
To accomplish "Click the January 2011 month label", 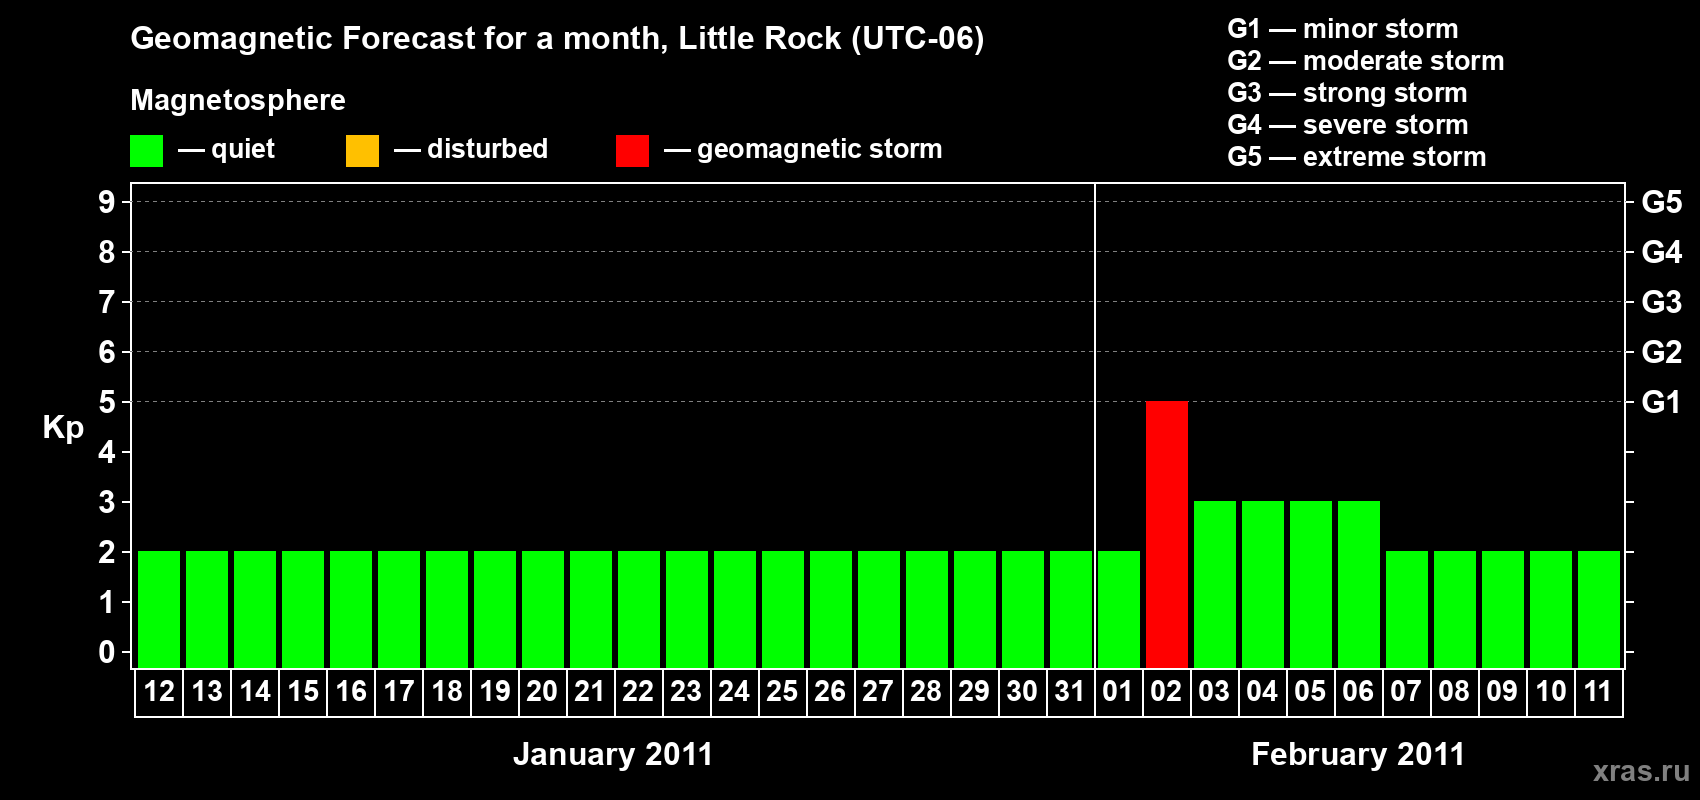I will pos(613,754).
